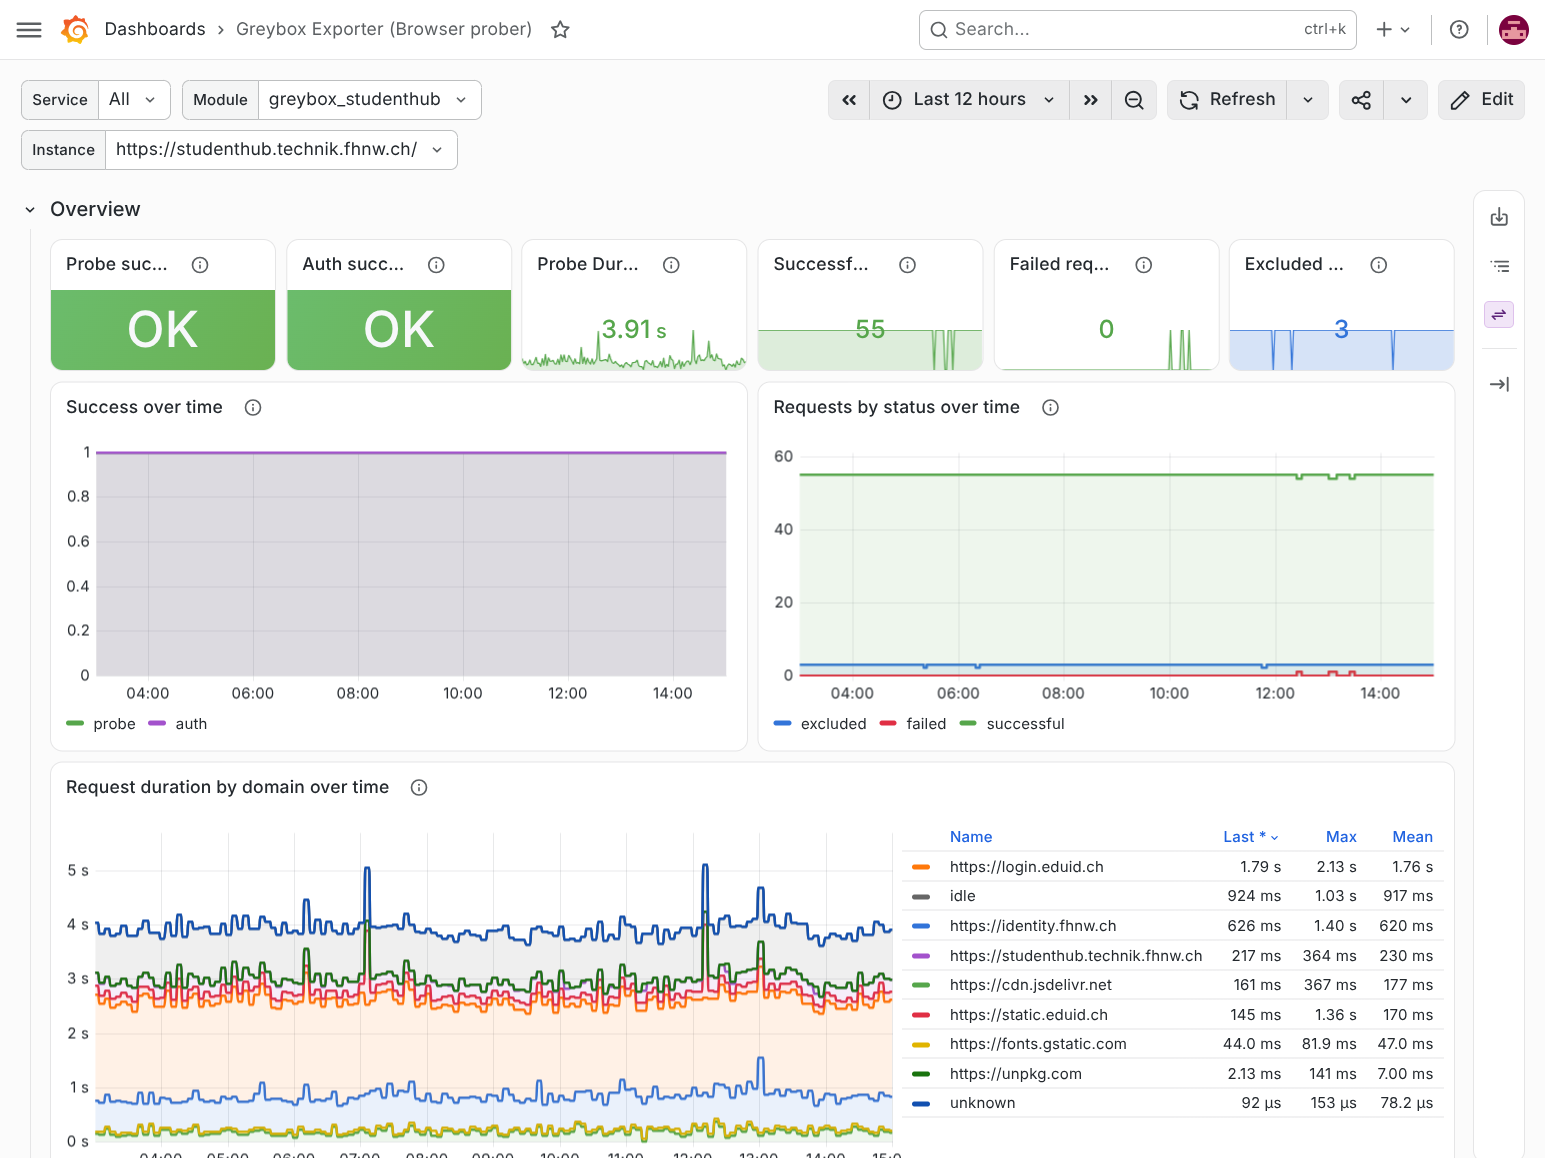Go to Dashboards breadcrumb
This screenshot has width=1545, height=1158.
coord(155,30)
